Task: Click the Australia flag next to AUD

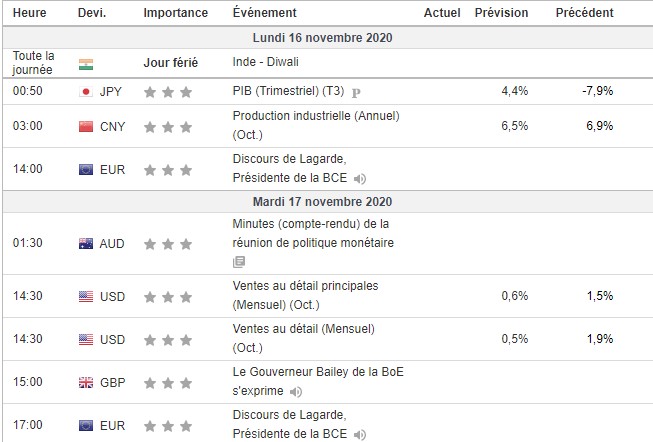Action: [86, 243]
